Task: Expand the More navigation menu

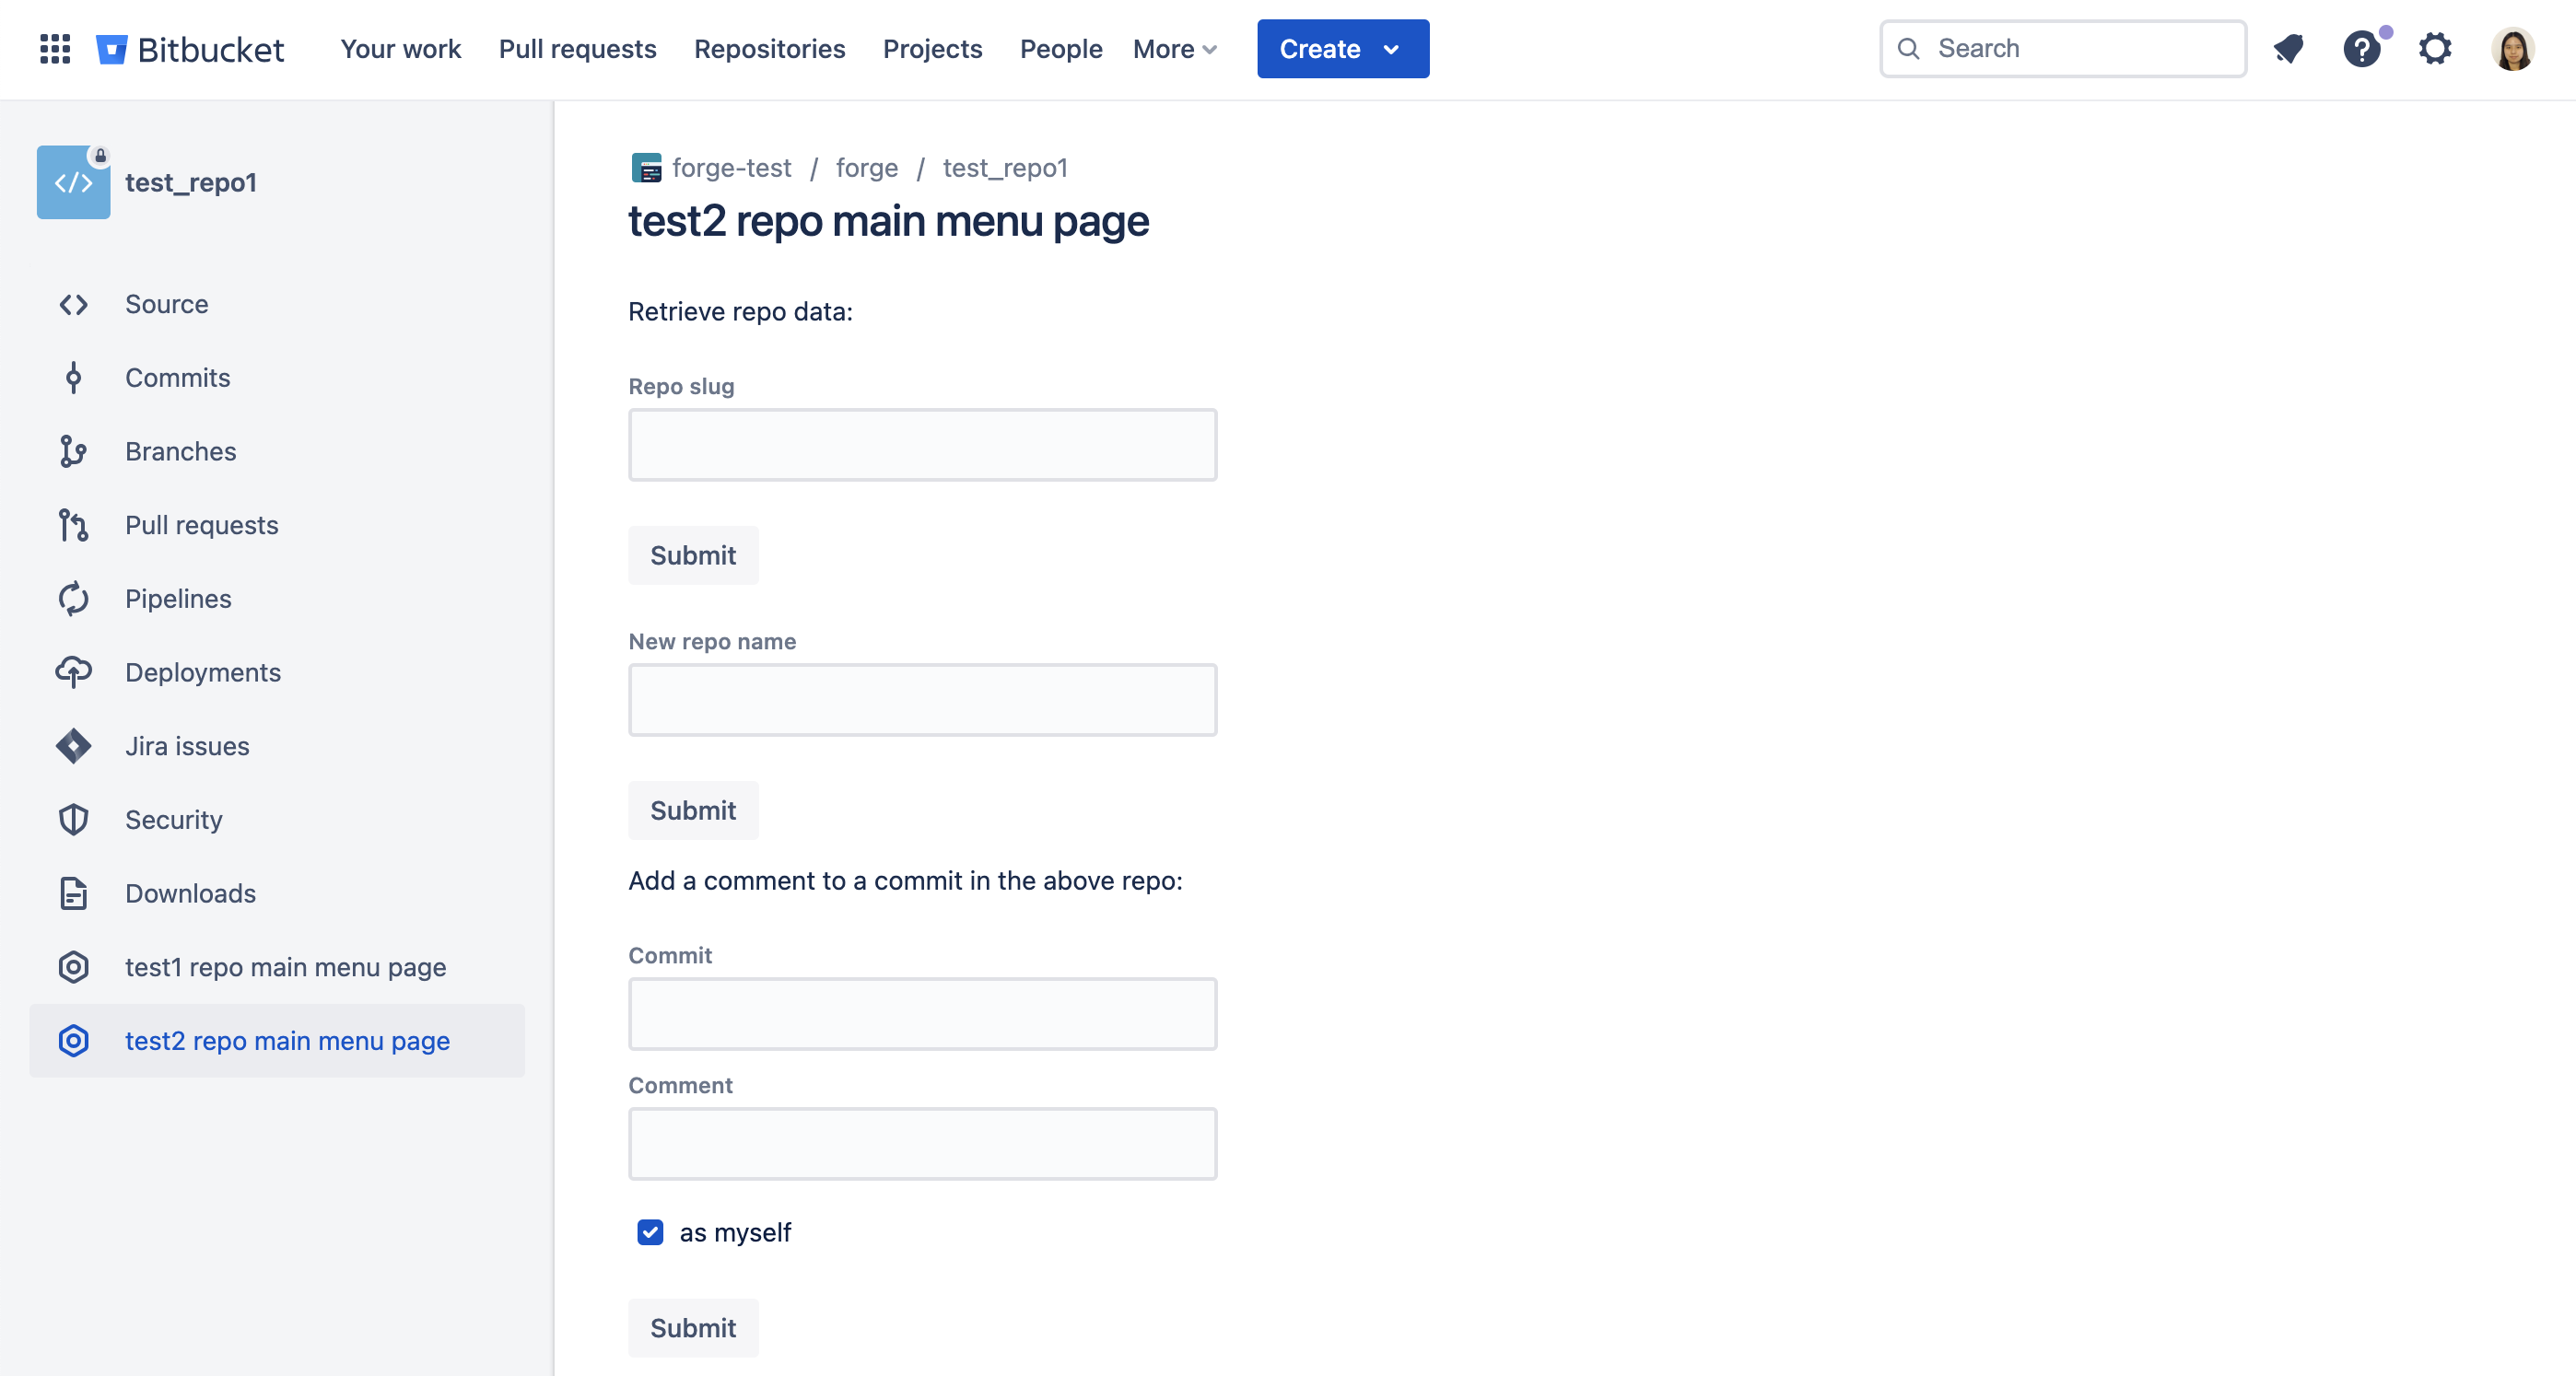Action: click(1174, 48)
